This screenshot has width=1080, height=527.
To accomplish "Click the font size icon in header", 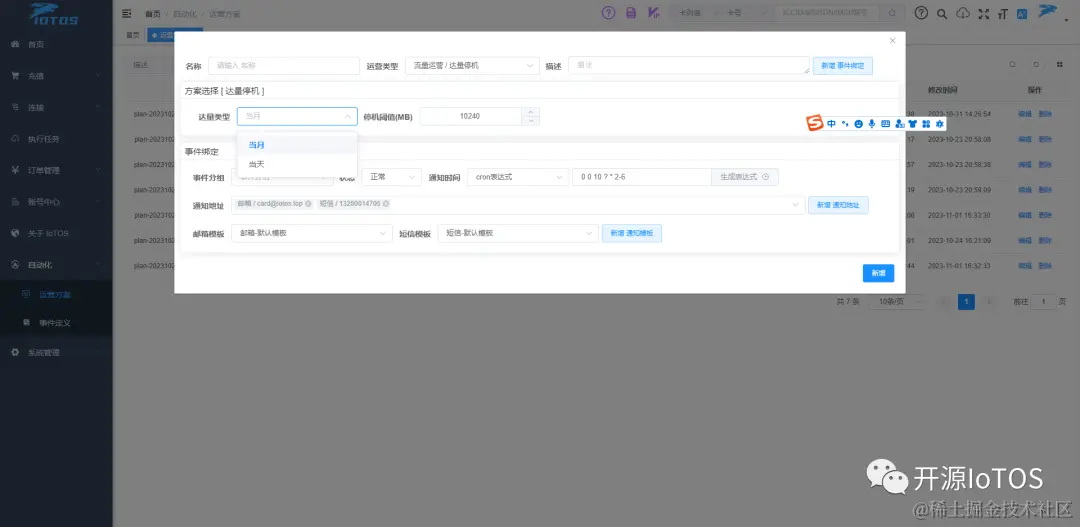I will [x=1003, y=13].
